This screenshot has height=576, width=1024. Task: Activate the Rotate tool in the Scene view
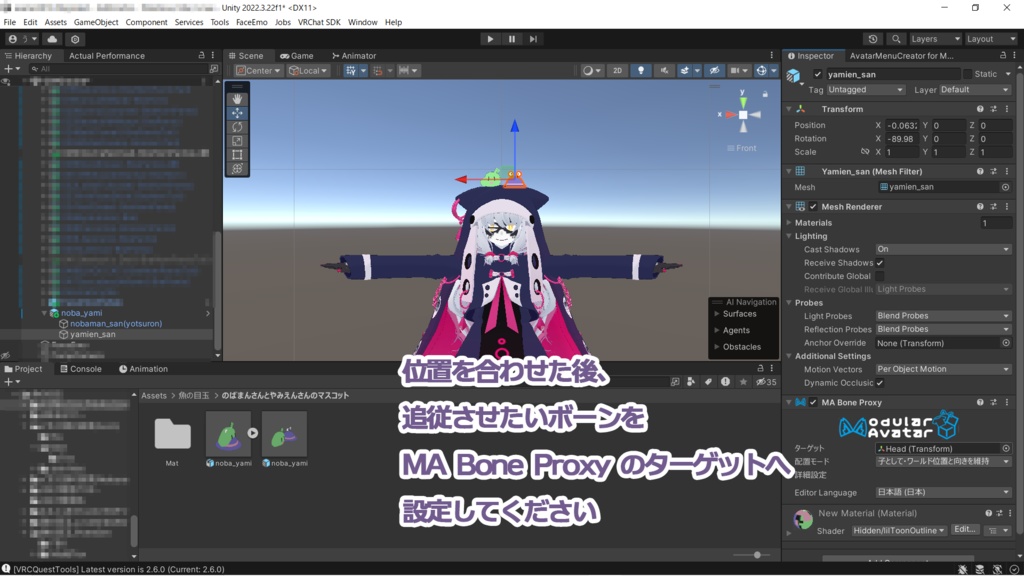[x=238, y=127]
